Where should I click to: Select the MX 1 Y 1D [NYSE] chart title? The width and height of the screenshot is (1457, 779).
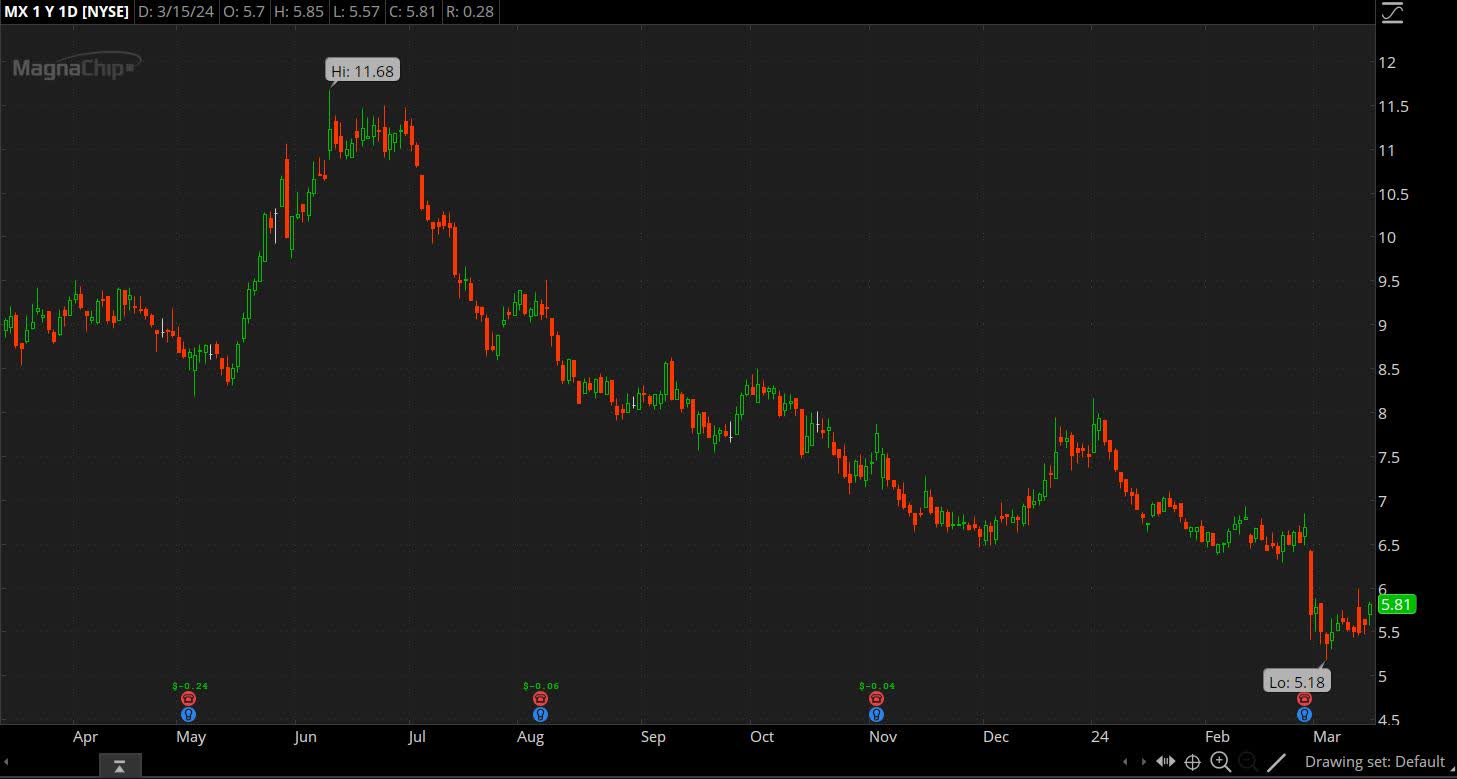[66, 12]
